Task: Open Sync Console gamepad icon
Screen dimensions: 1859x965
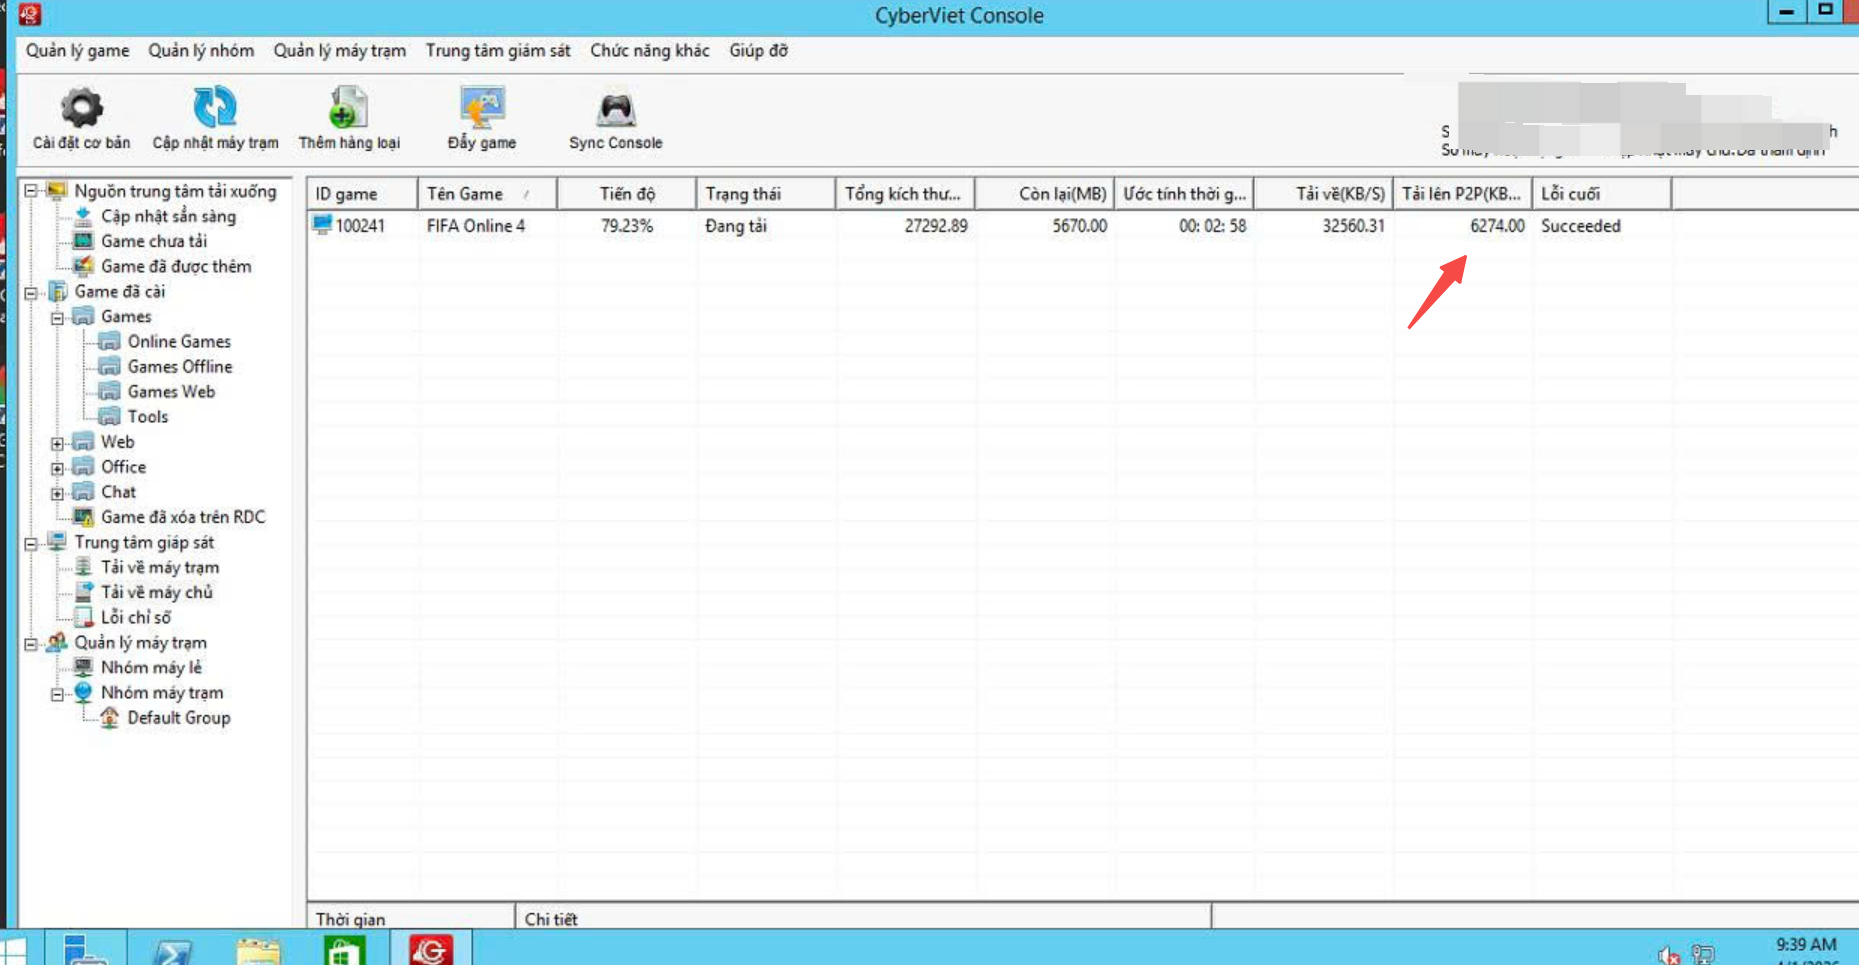Action: click(615, 108)
